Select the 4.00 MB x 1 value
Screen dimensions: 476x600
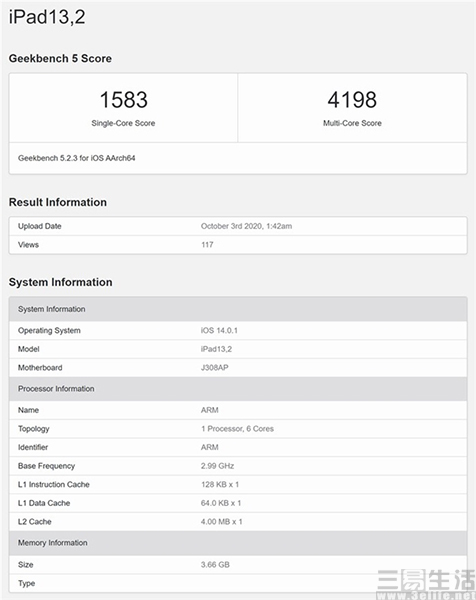click(x=222, y=522)
